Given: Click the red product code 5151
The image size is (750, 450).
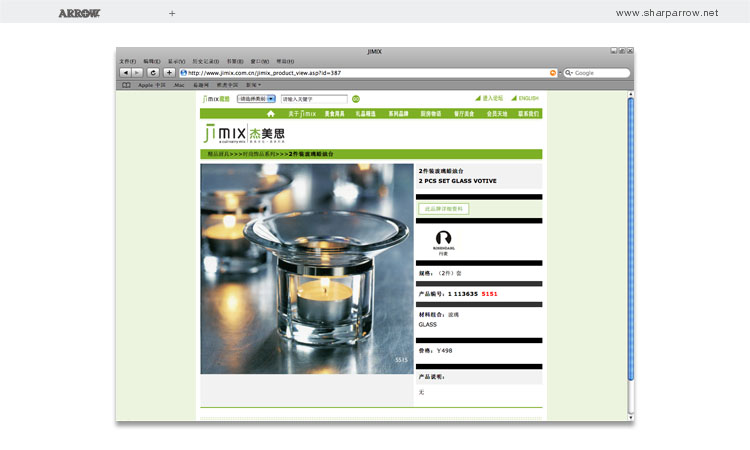Looking at the screenshot, I should point(489,294).
